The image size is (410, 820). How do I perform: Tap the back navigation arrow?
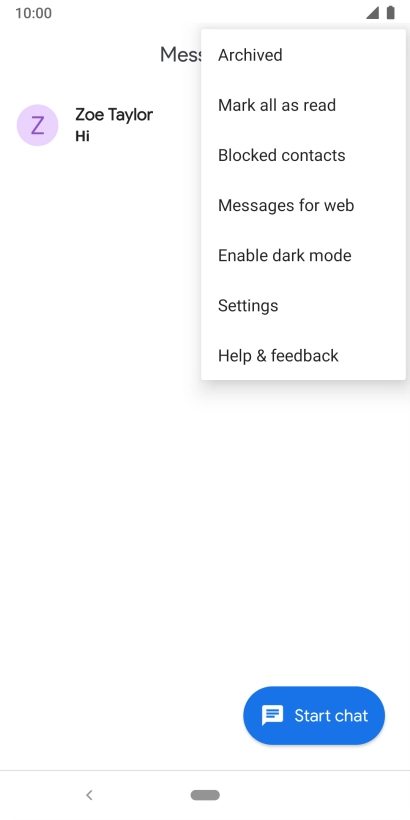point(89,795)
